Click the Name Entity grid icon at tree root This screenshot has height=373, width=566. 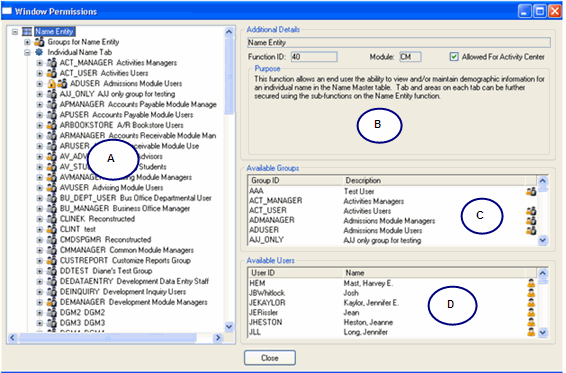[27, 32]
